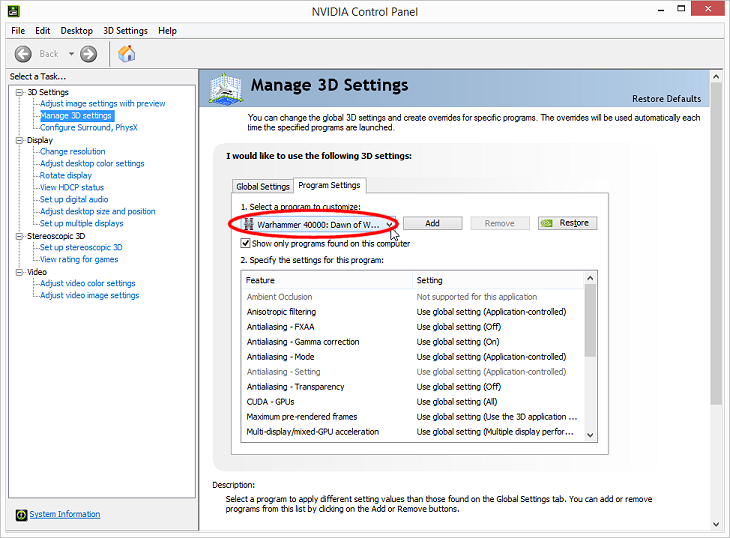Open the Back history dropdown arrow

[x=69, y=54]
